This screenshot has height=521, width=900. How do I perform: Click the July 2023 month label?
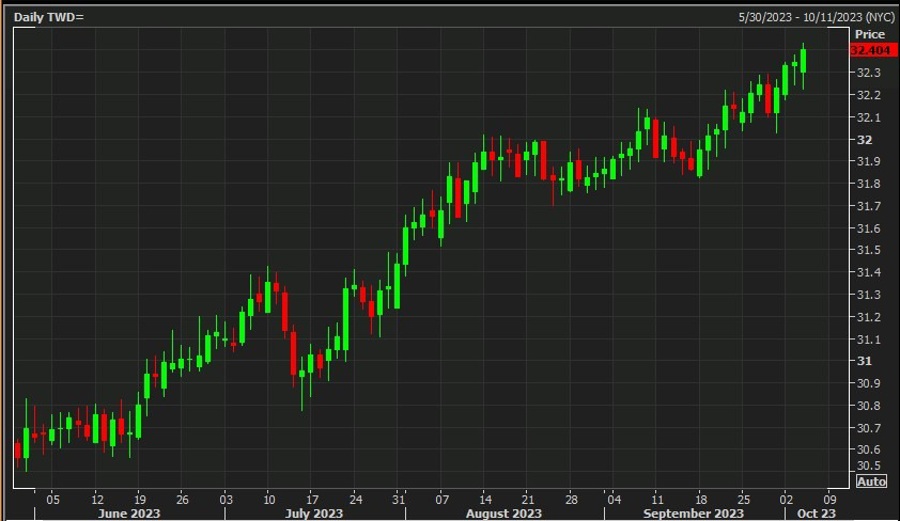314,514
